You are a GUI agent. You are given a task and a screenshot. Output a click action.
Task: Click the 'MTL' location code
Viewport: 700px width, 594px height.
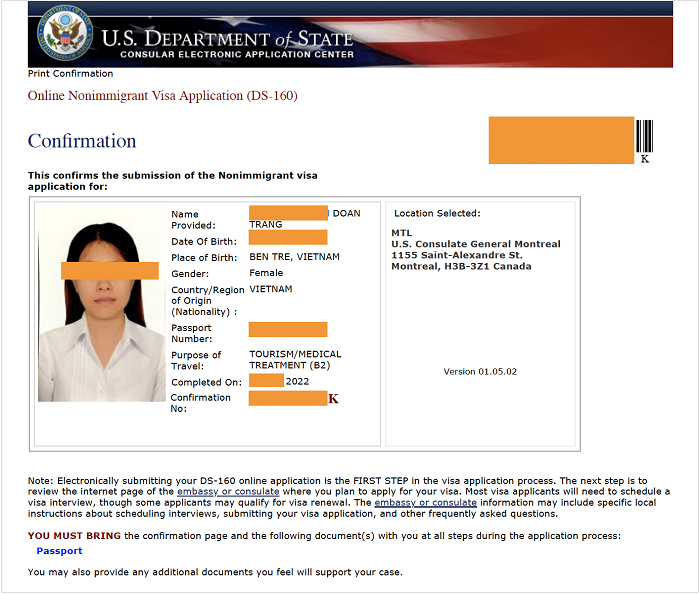coord(401,233)
